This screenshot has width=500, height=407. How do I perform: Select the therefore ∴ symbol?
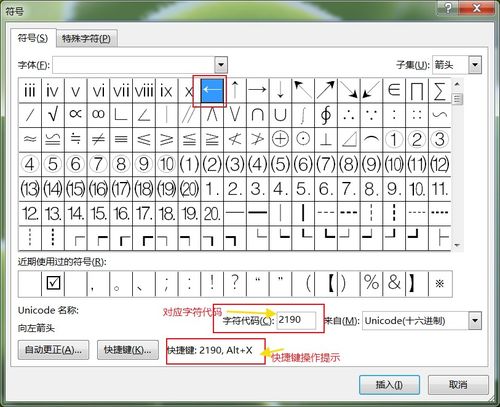[348, 115]
